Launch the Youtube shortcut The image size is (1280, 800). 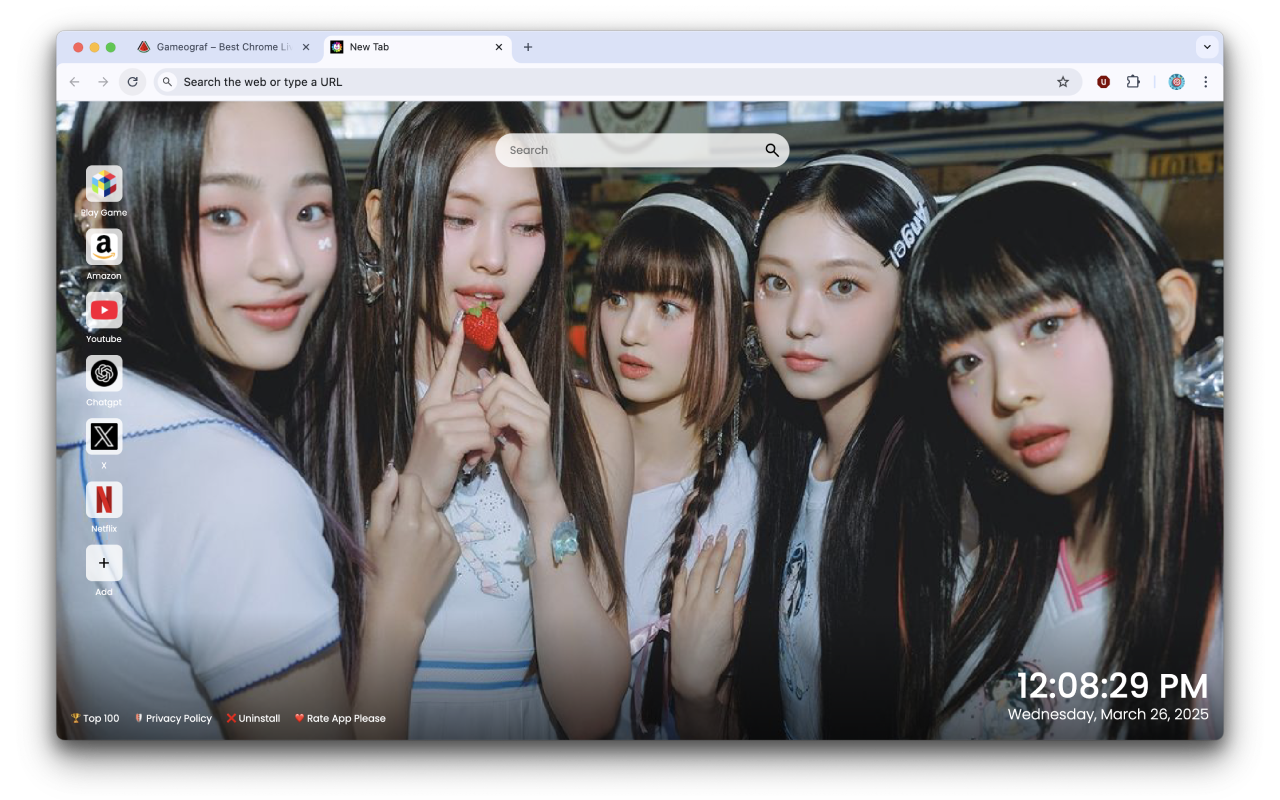pyautogui.click(x=104, y=310)
